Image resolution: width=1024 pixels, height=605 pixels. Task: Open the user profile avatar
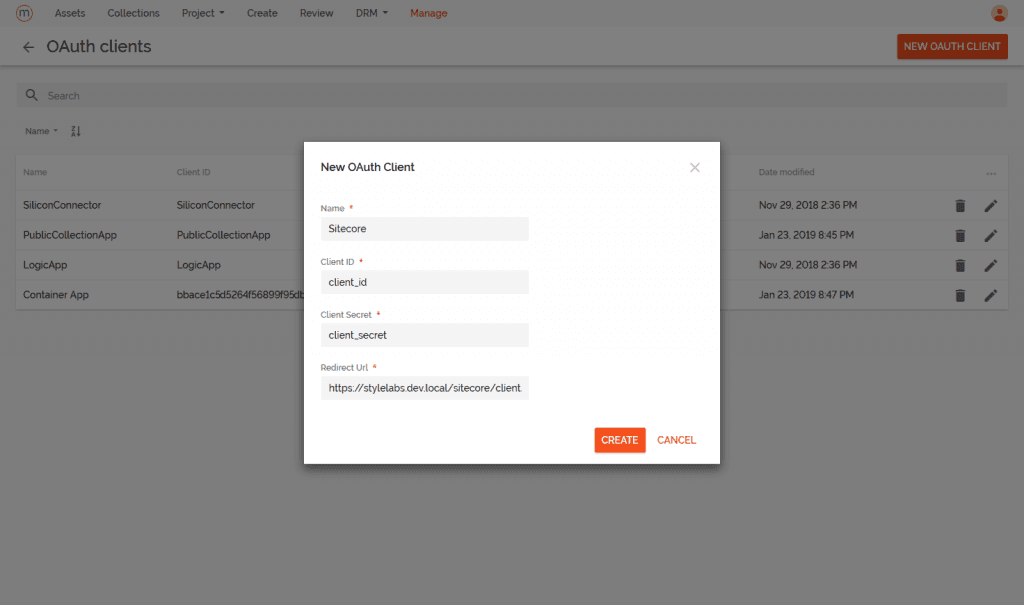(998, 13)
